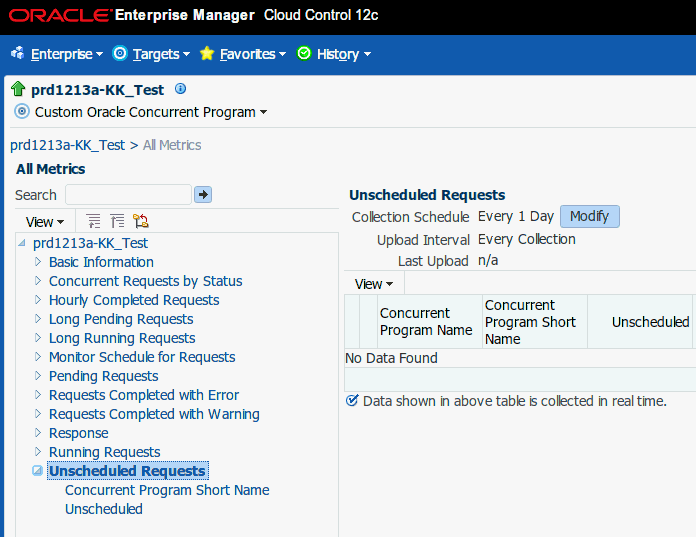This screenshot has width=696, height=537.
Task: Click the Enterprise cubes icon
Action: [18, 53]
